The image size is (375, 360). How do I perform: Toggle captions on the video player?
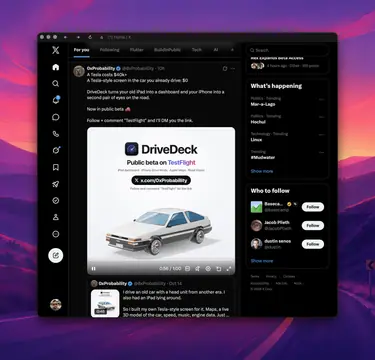point(188,268)
